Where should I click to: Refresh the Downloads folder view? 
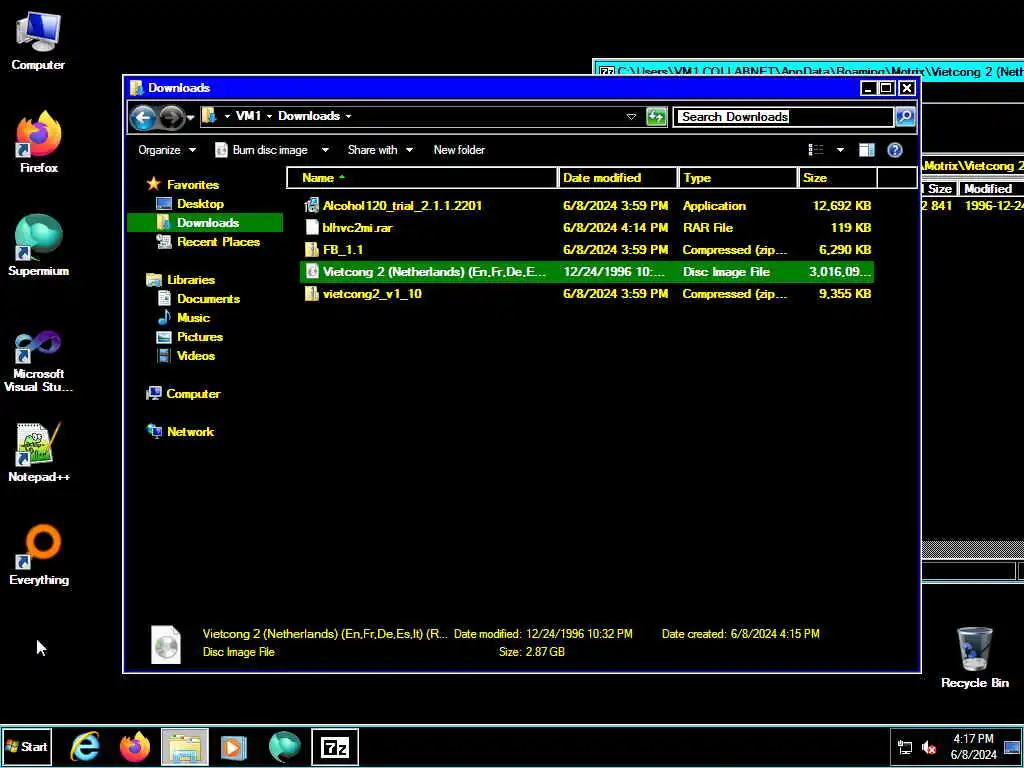point(656,117)
